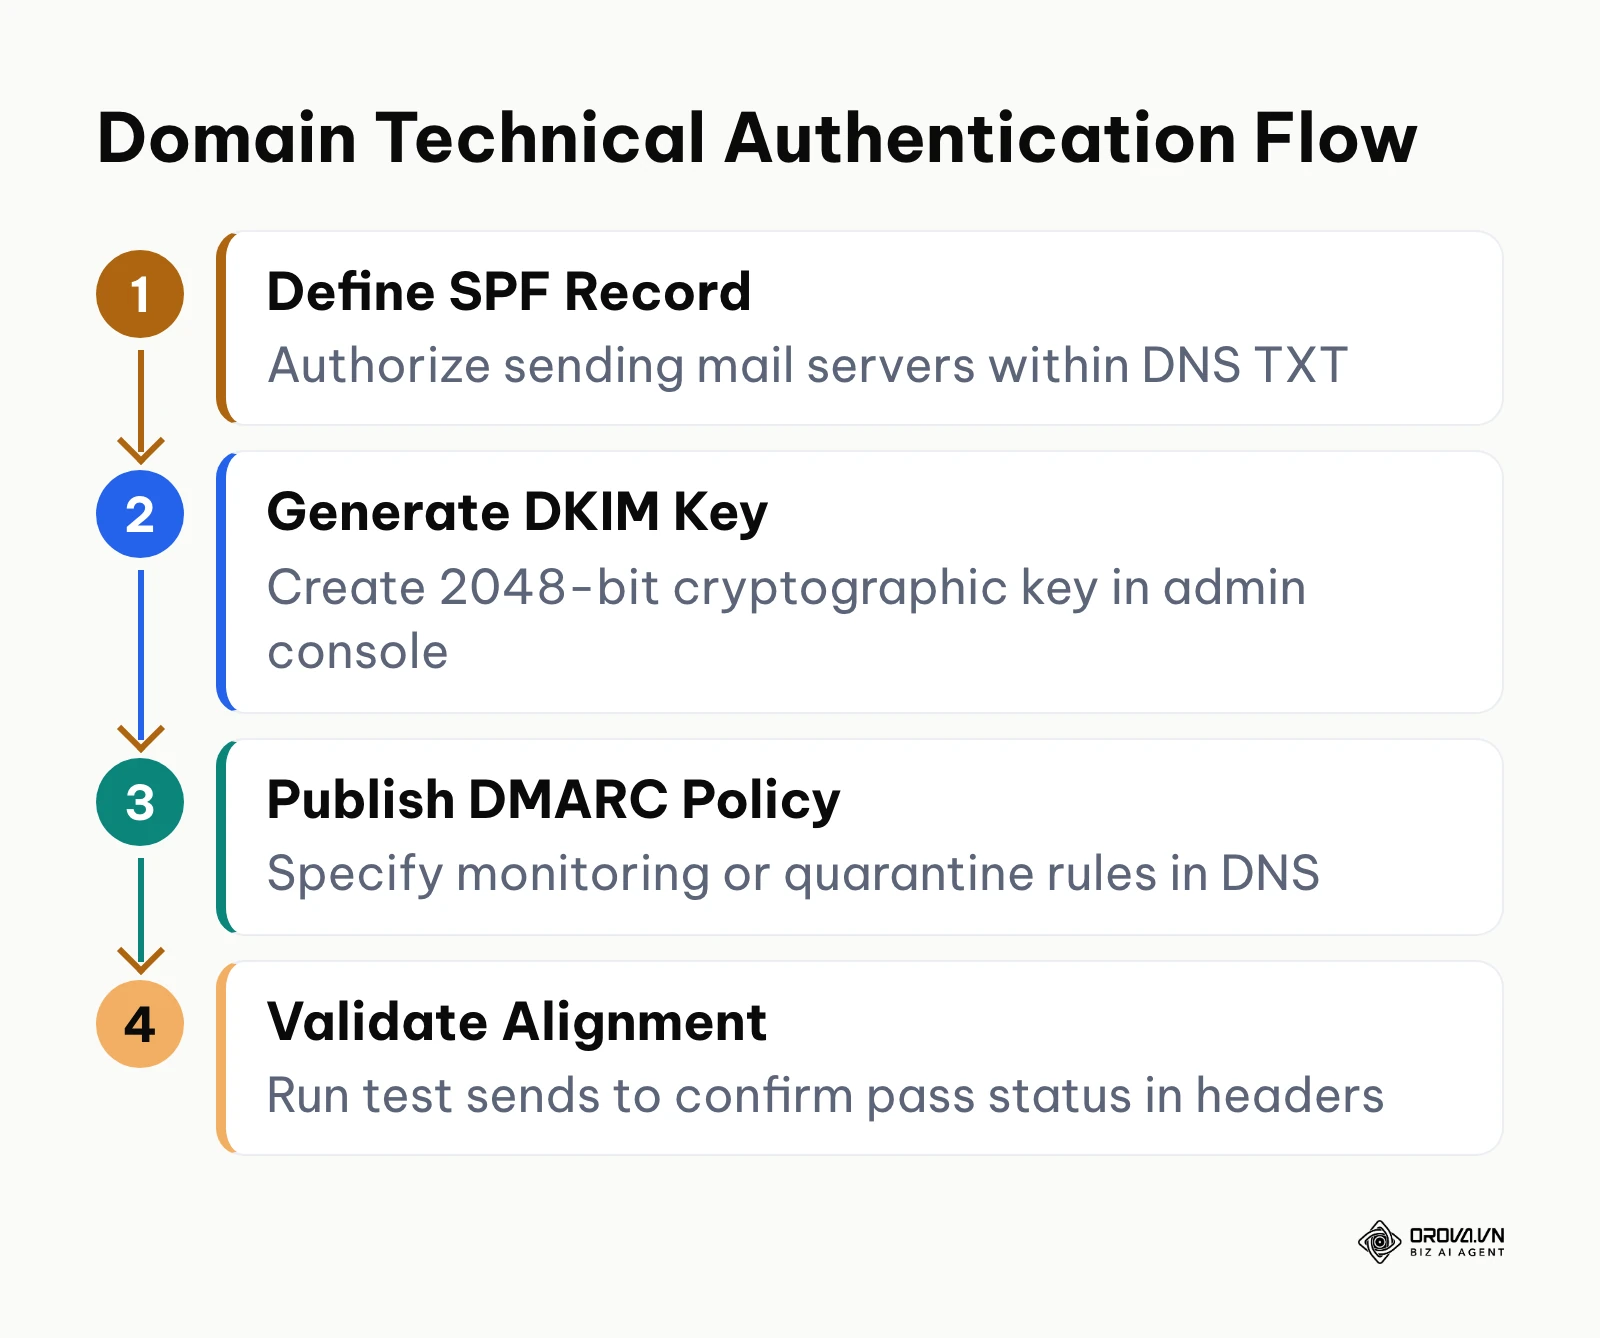Viewport: 1600px width, 1338px height.
Task: Click 'Create 2048-bit cryptographic key in admin console'
Action: click(x=786, y=619)
